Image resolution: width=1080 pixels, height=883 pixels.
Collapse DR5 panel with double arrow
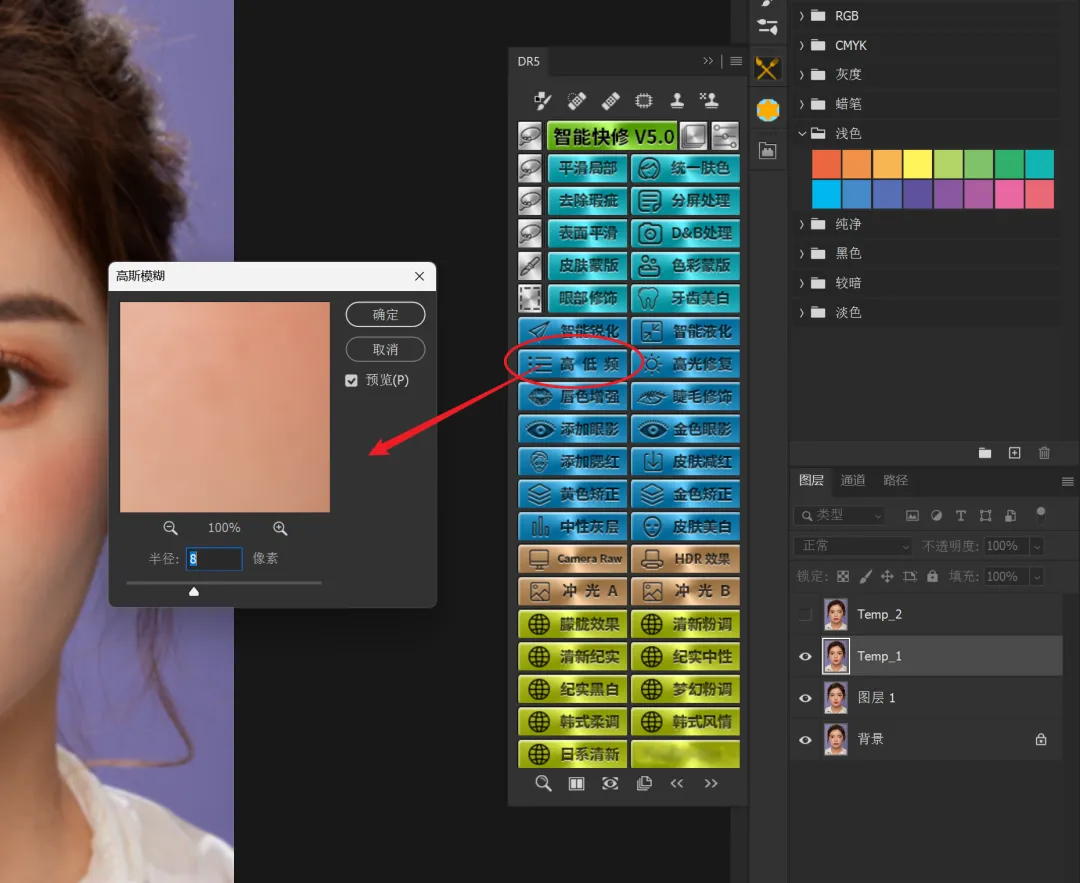pyautogui.click(x=708, y=61)
